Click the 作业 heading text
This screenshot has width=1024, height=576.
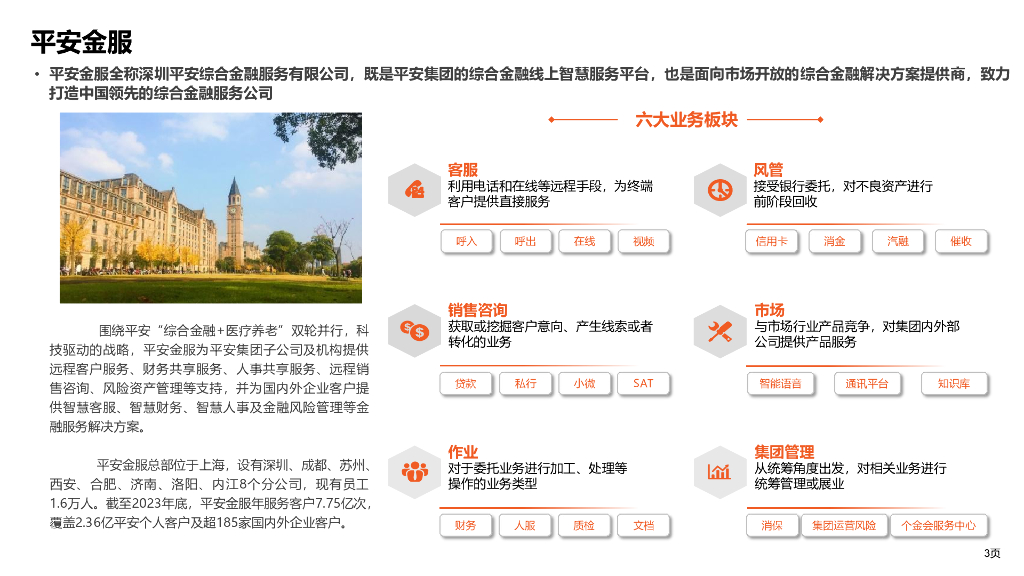463,452
